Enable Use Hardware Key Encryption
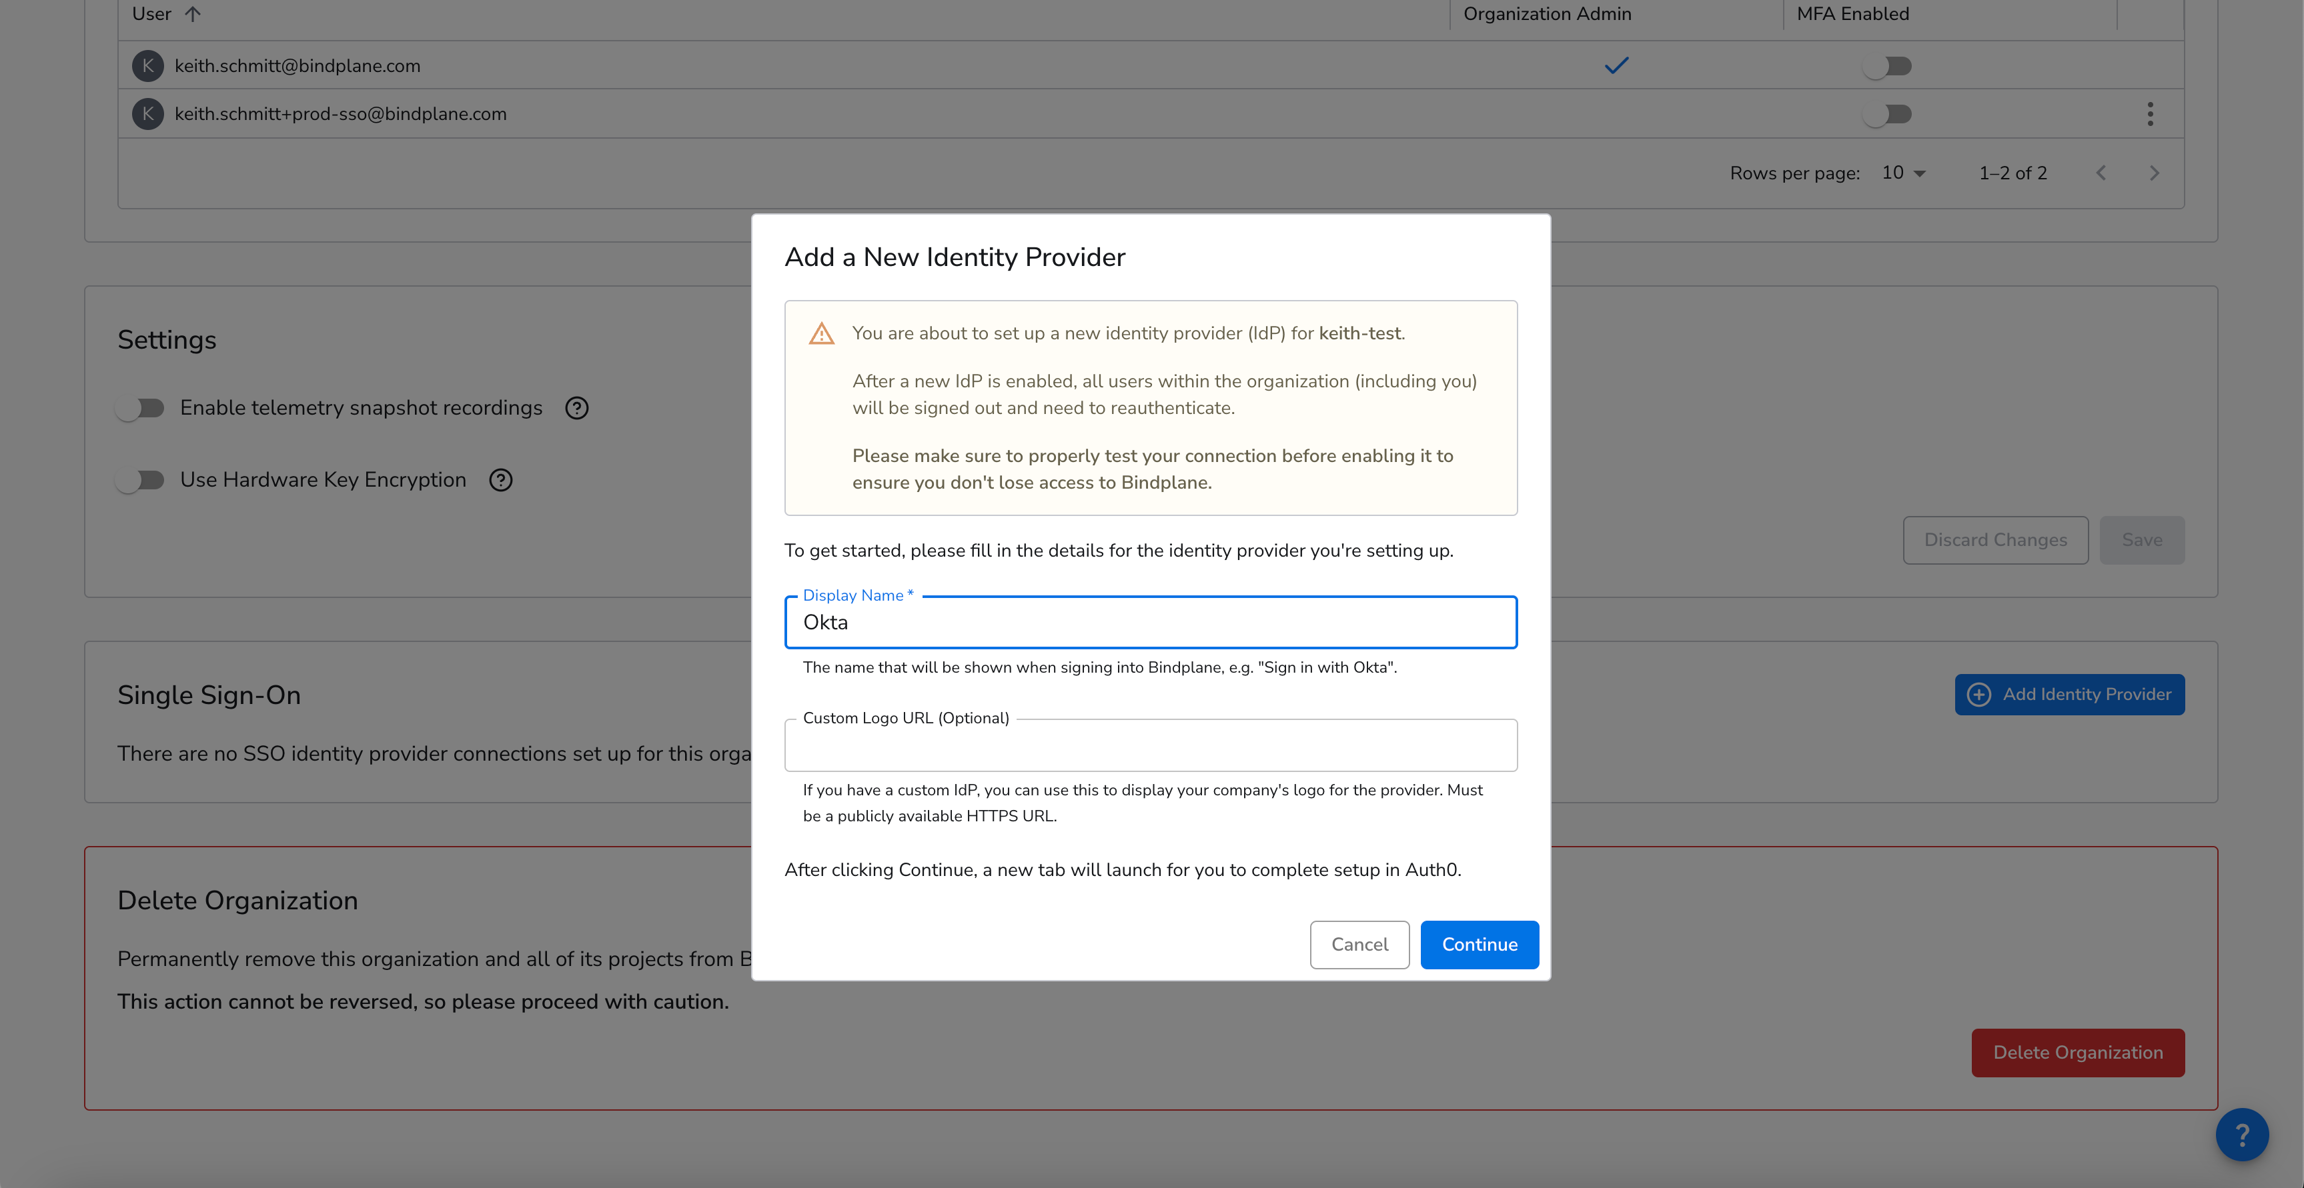 pyautogui.click(x=141, y=480)
